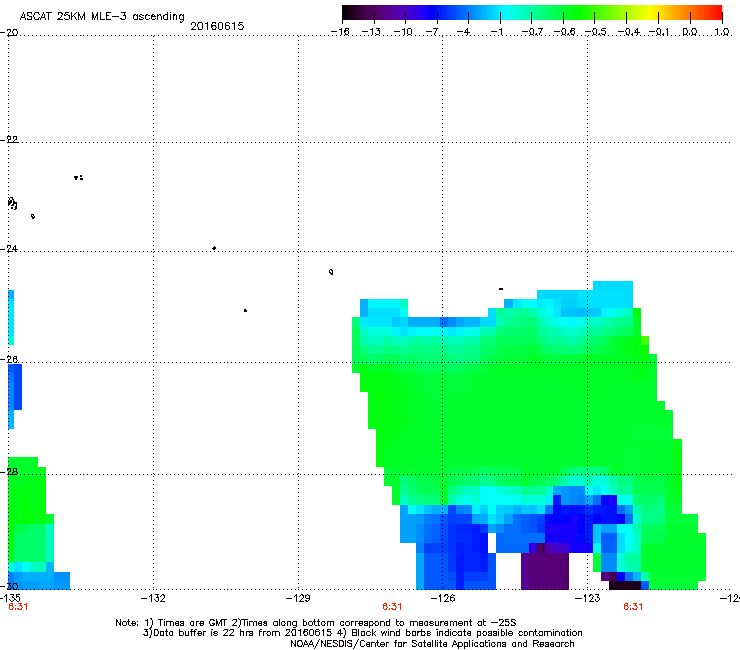The image size is (740, 650).
Task: Click the red end of the color bar
Action: coord(716,13)
